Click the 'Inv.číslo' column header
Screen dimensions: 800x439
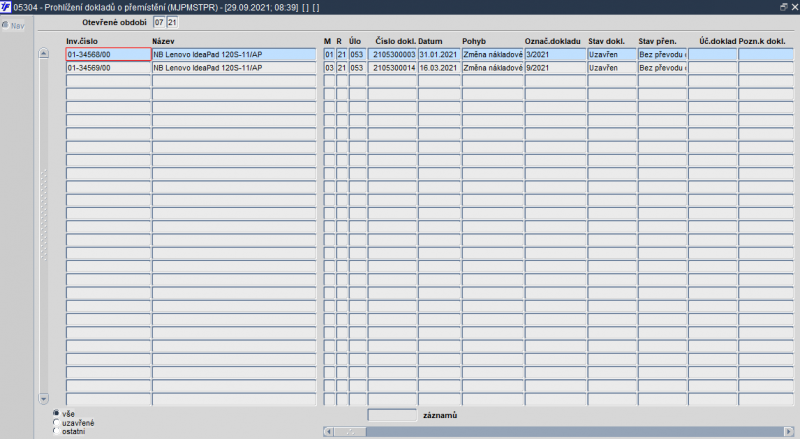[x=82, y=41]
